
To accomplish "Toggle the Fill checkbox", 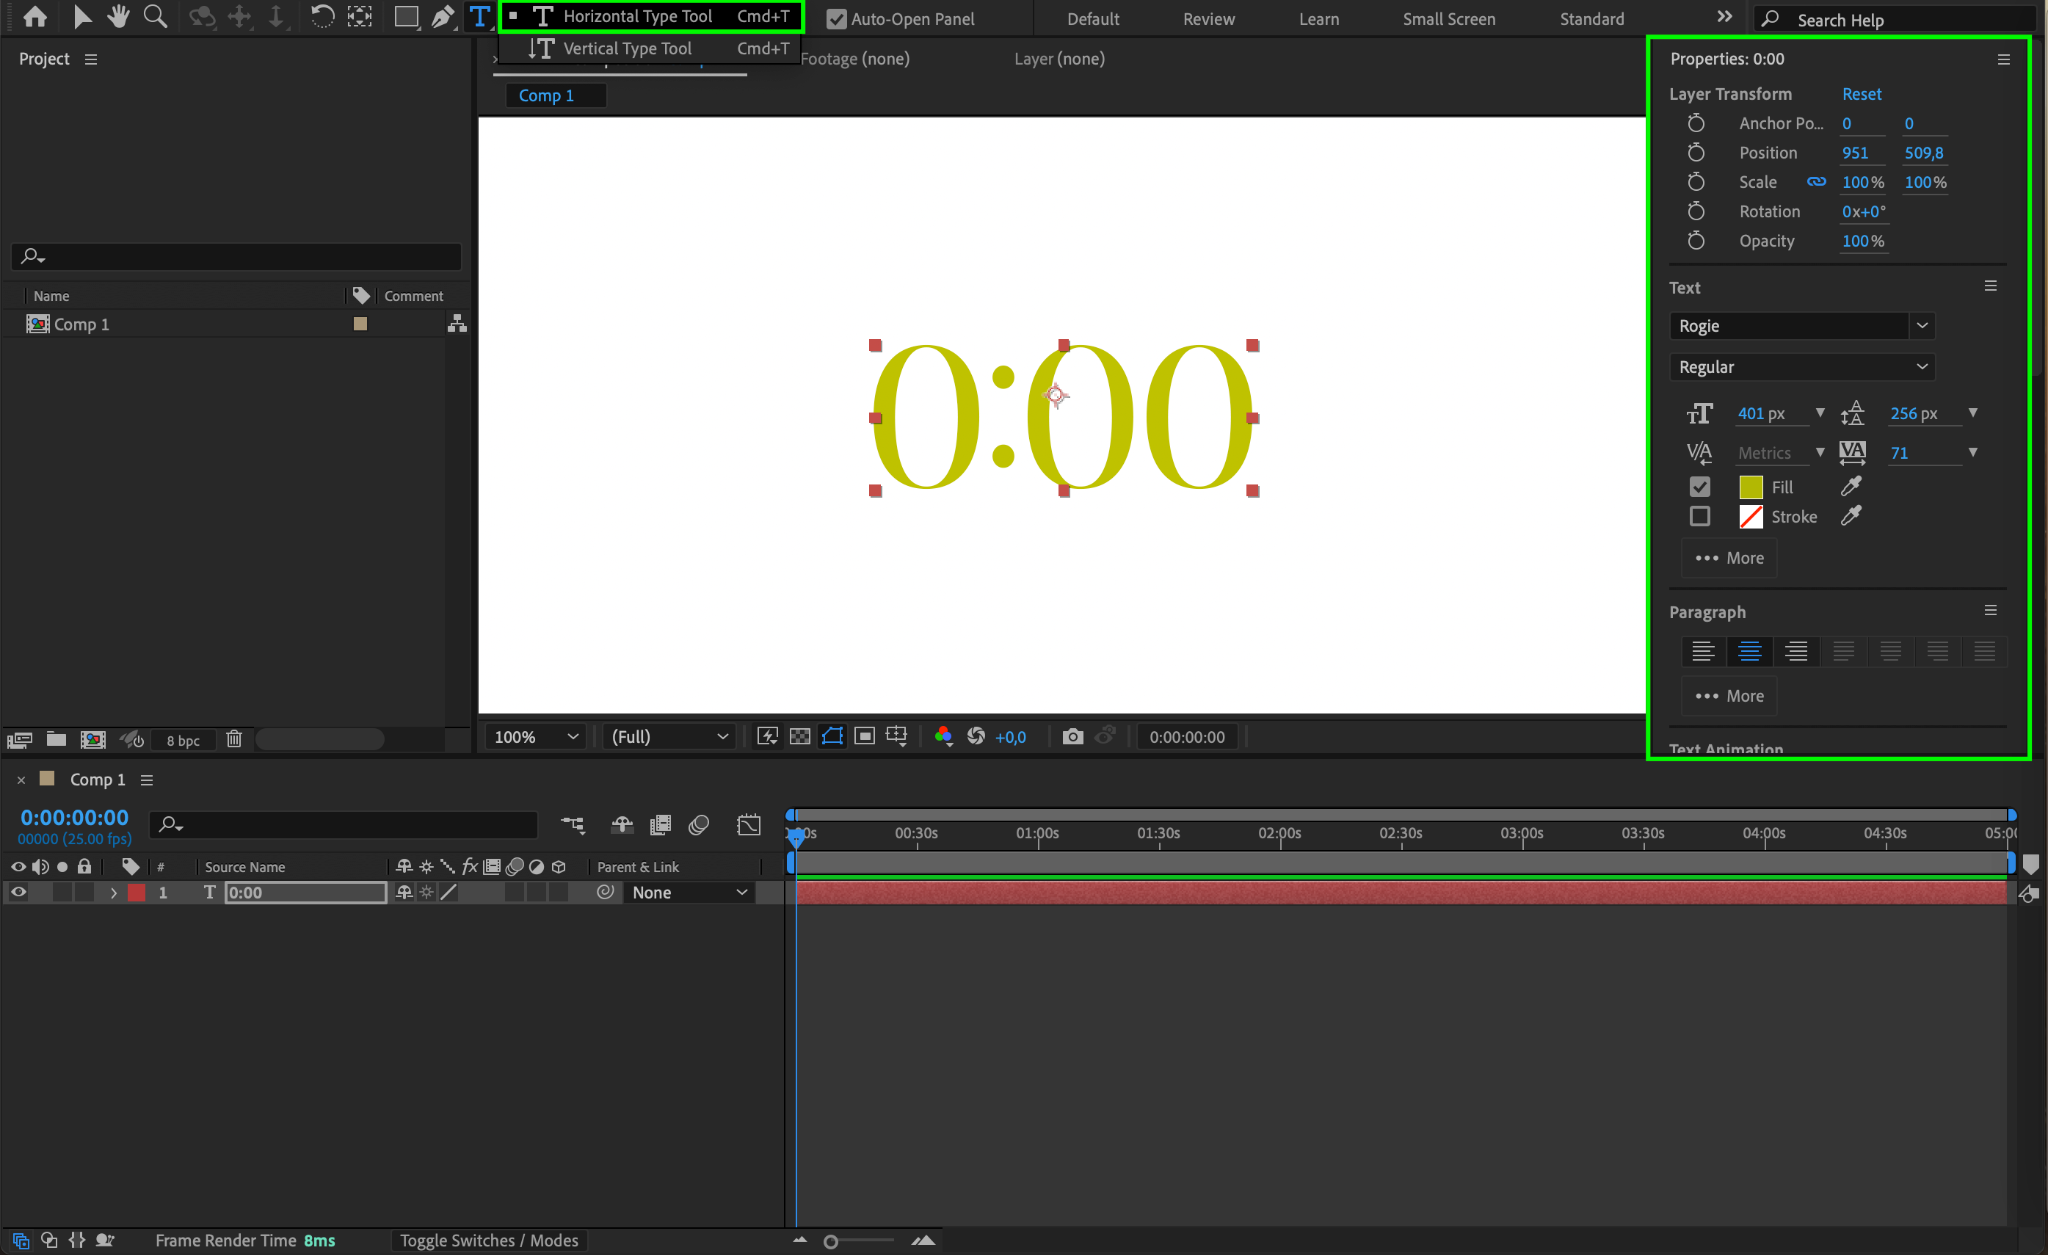I will pos(1700,487).
